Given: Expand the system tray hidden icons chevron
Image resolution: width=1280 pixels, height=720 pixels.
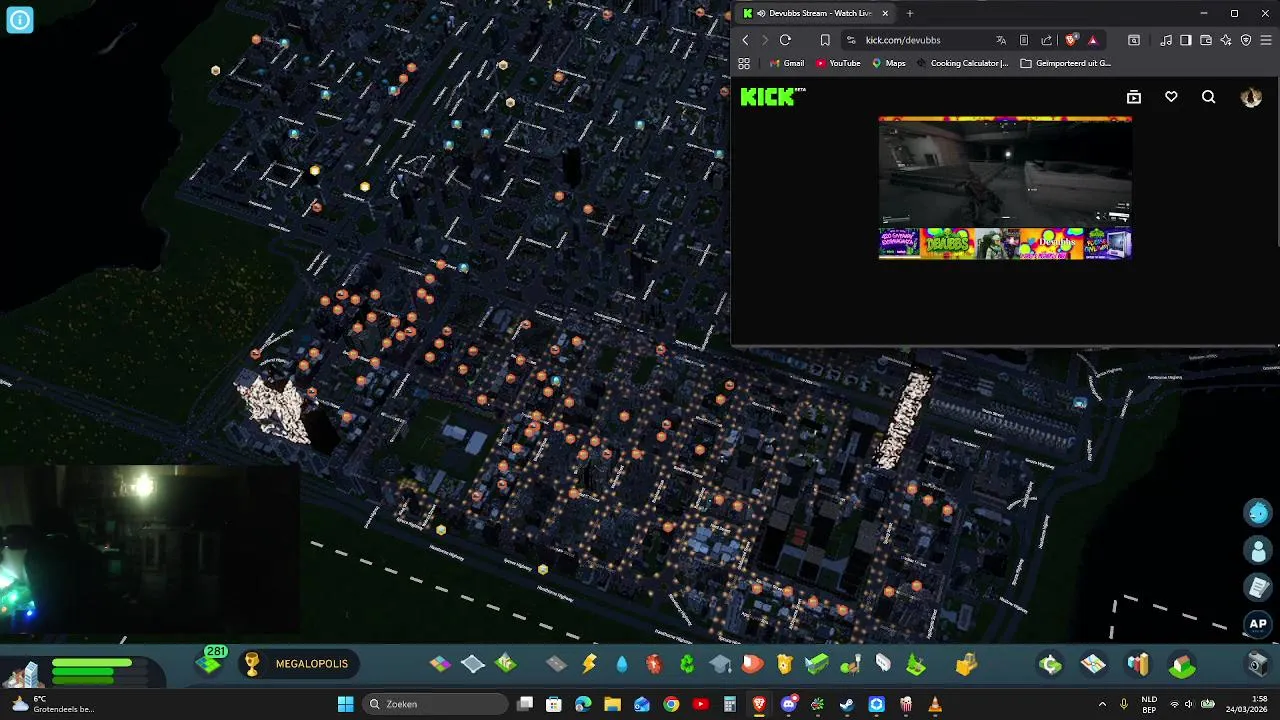Looking at the screenshot, I should pyautogui.click(x=1102, y=704).
